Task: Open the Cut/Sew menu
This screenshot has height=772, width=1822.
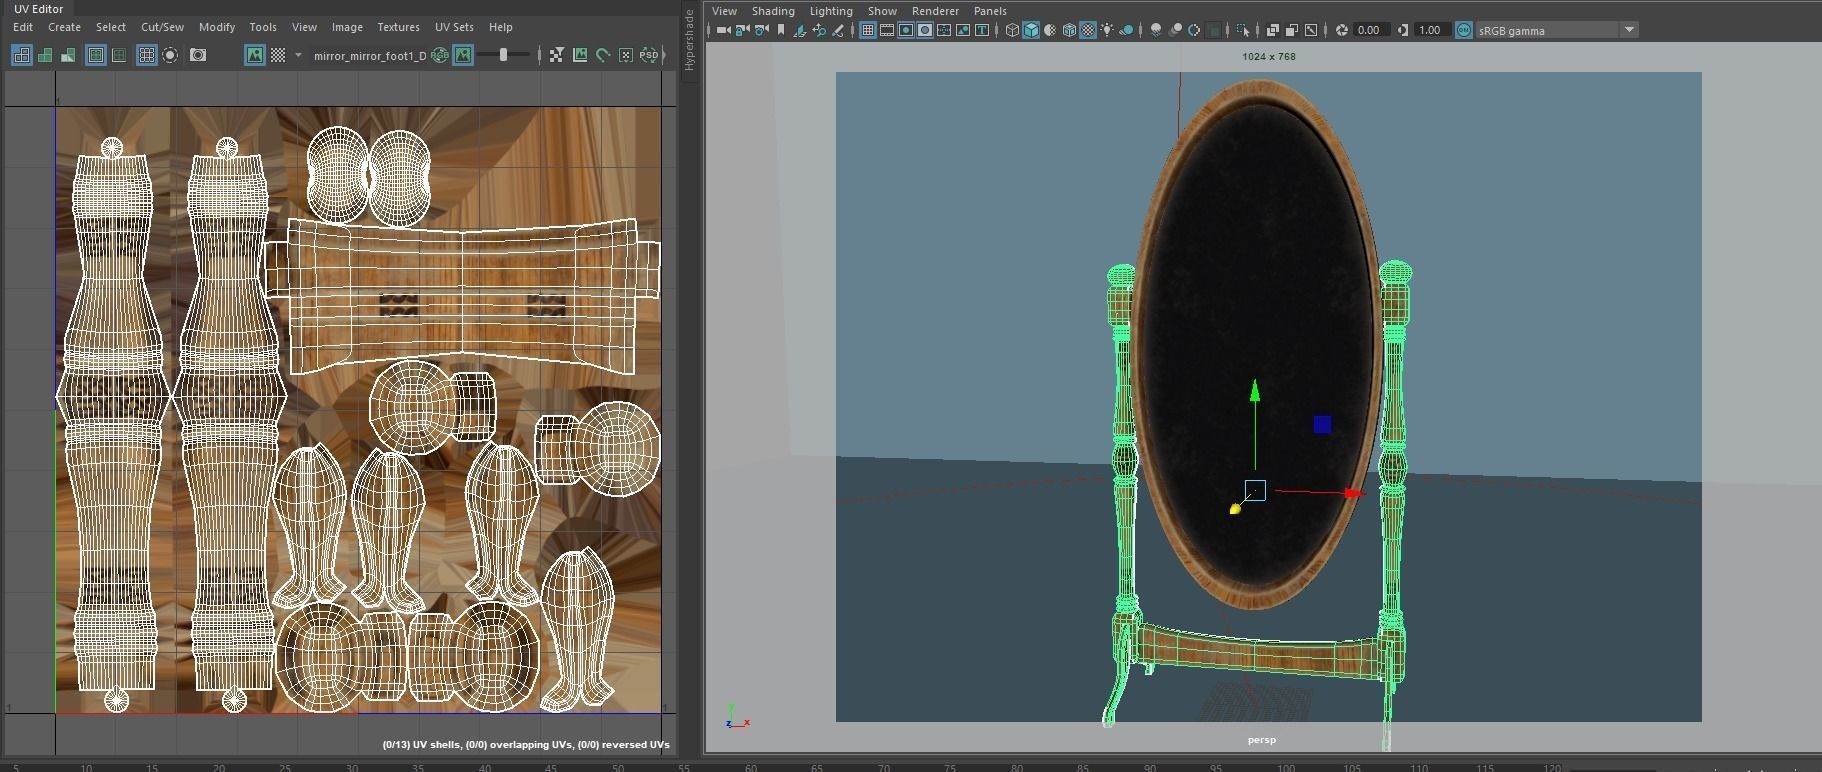Action: point(162,27)
